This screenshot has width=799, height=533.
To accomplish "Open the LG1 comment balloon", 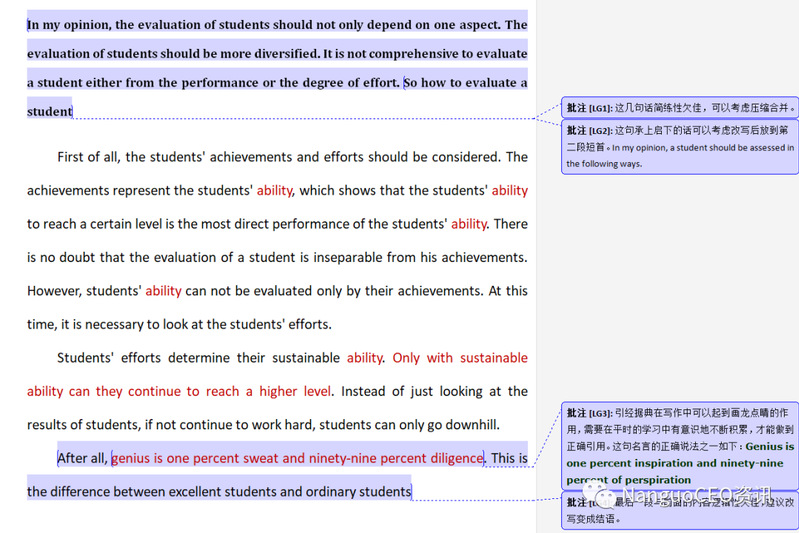I will [679, 108].
